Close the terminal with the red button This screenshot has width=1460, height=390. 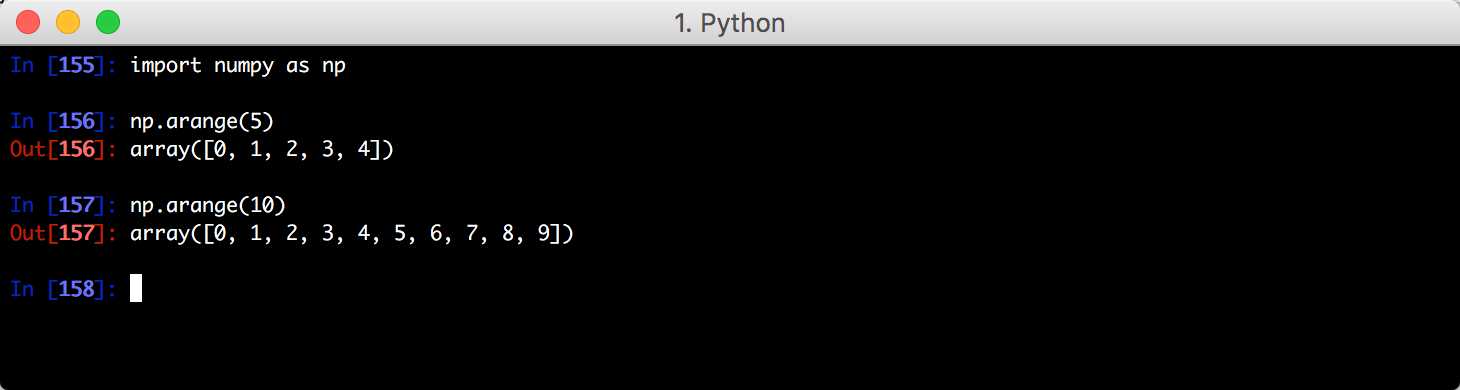point(29,21)
